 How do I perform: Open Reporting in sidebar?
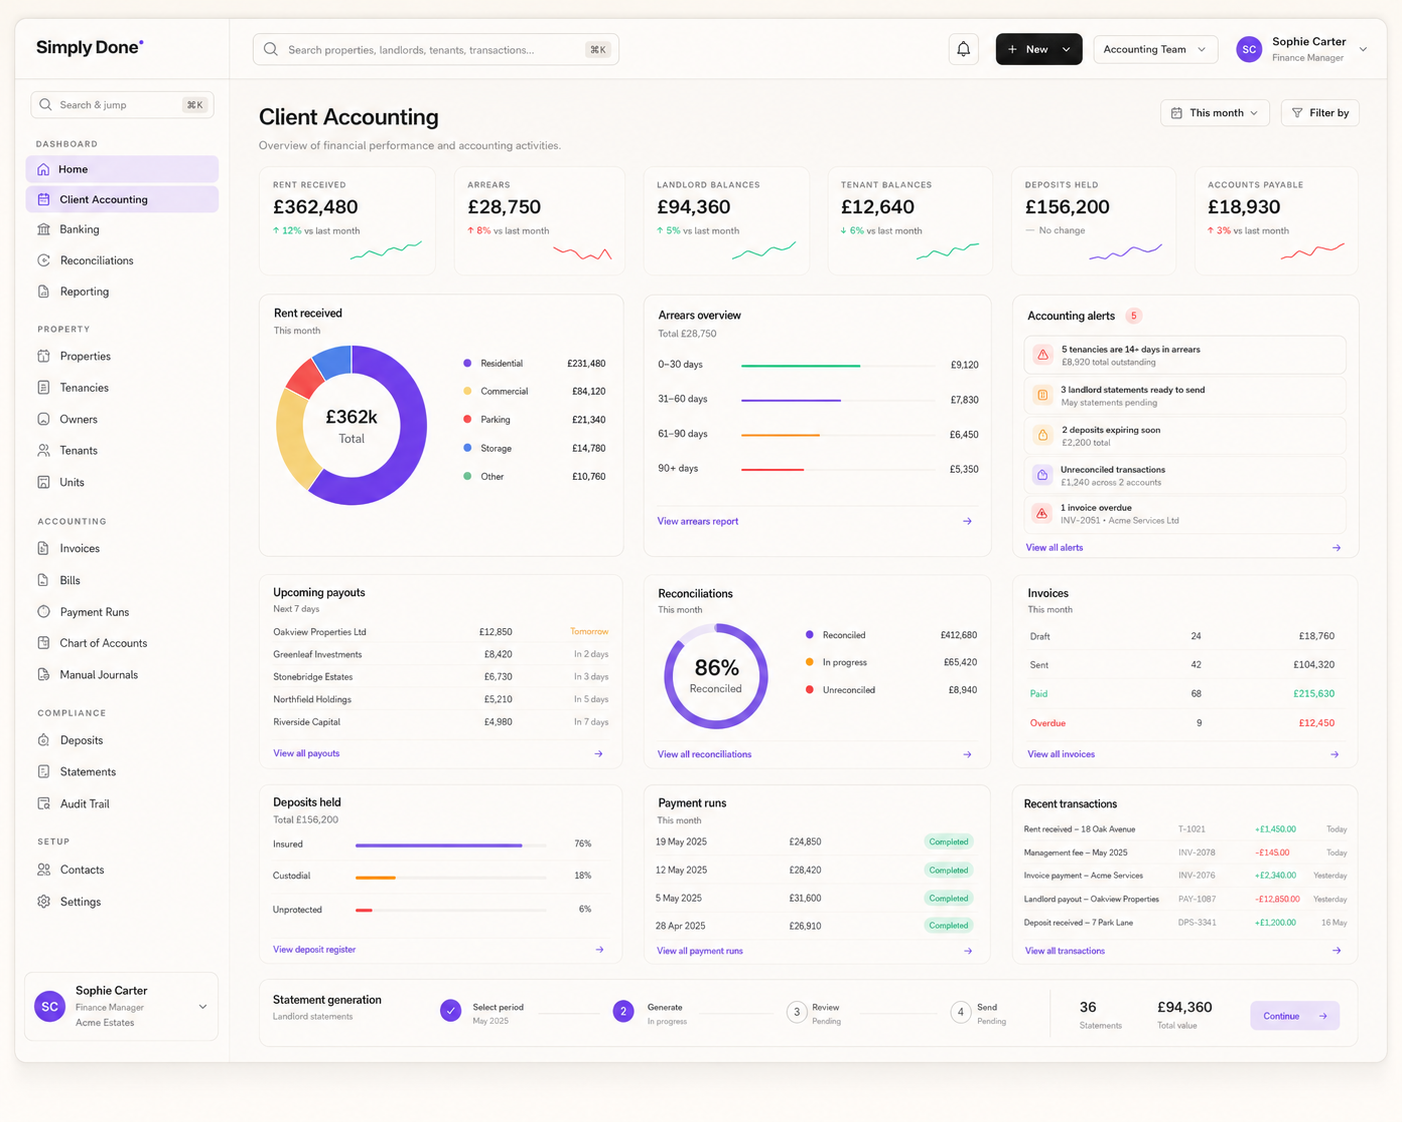(122, 291)
